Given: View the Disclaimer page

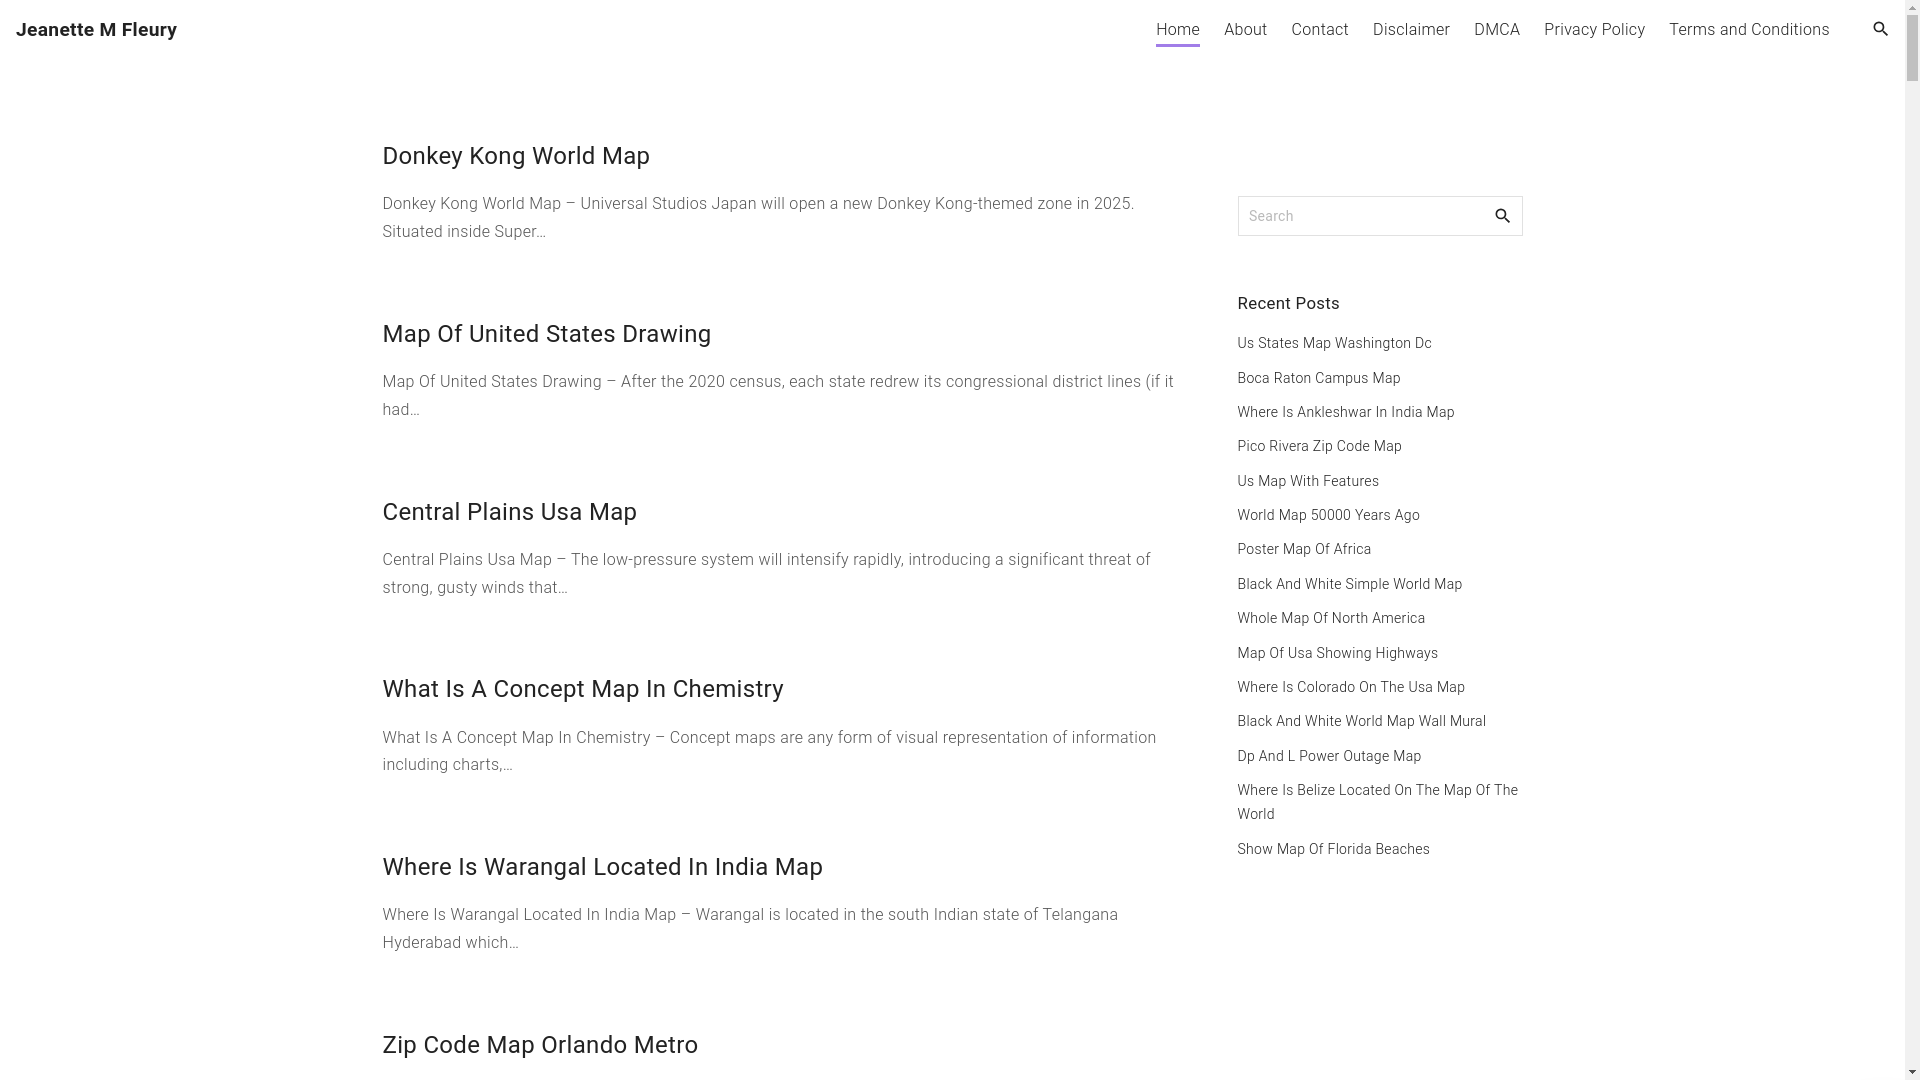Looking at the screenshot, I should pyautogui.click(x=1410, y=30).
